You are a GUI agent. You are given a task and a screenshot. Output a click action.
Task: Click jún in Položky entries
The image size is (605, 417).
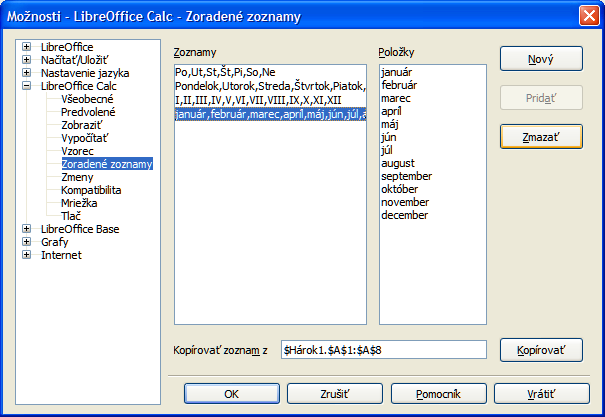point(389,137)
